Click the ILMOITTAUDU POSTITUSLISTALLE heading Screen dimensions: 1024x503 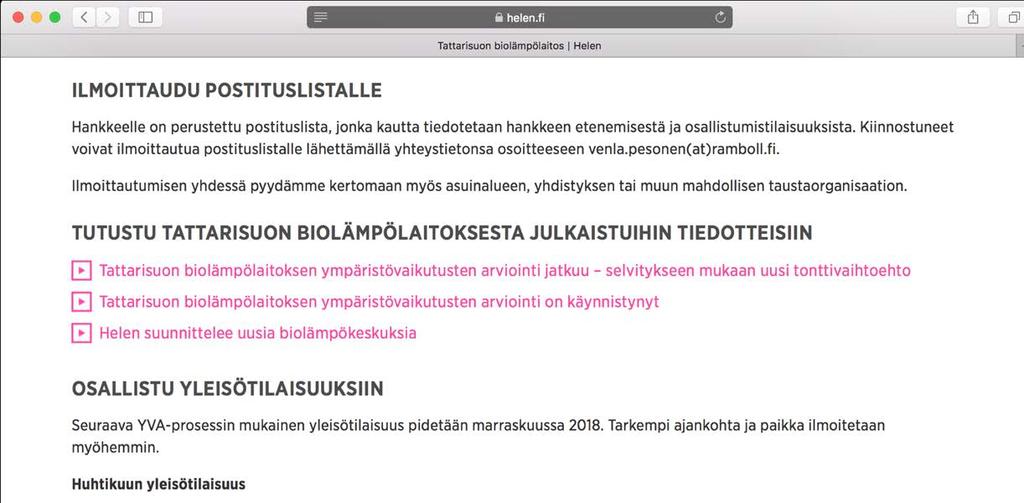(x=227, y=91)
